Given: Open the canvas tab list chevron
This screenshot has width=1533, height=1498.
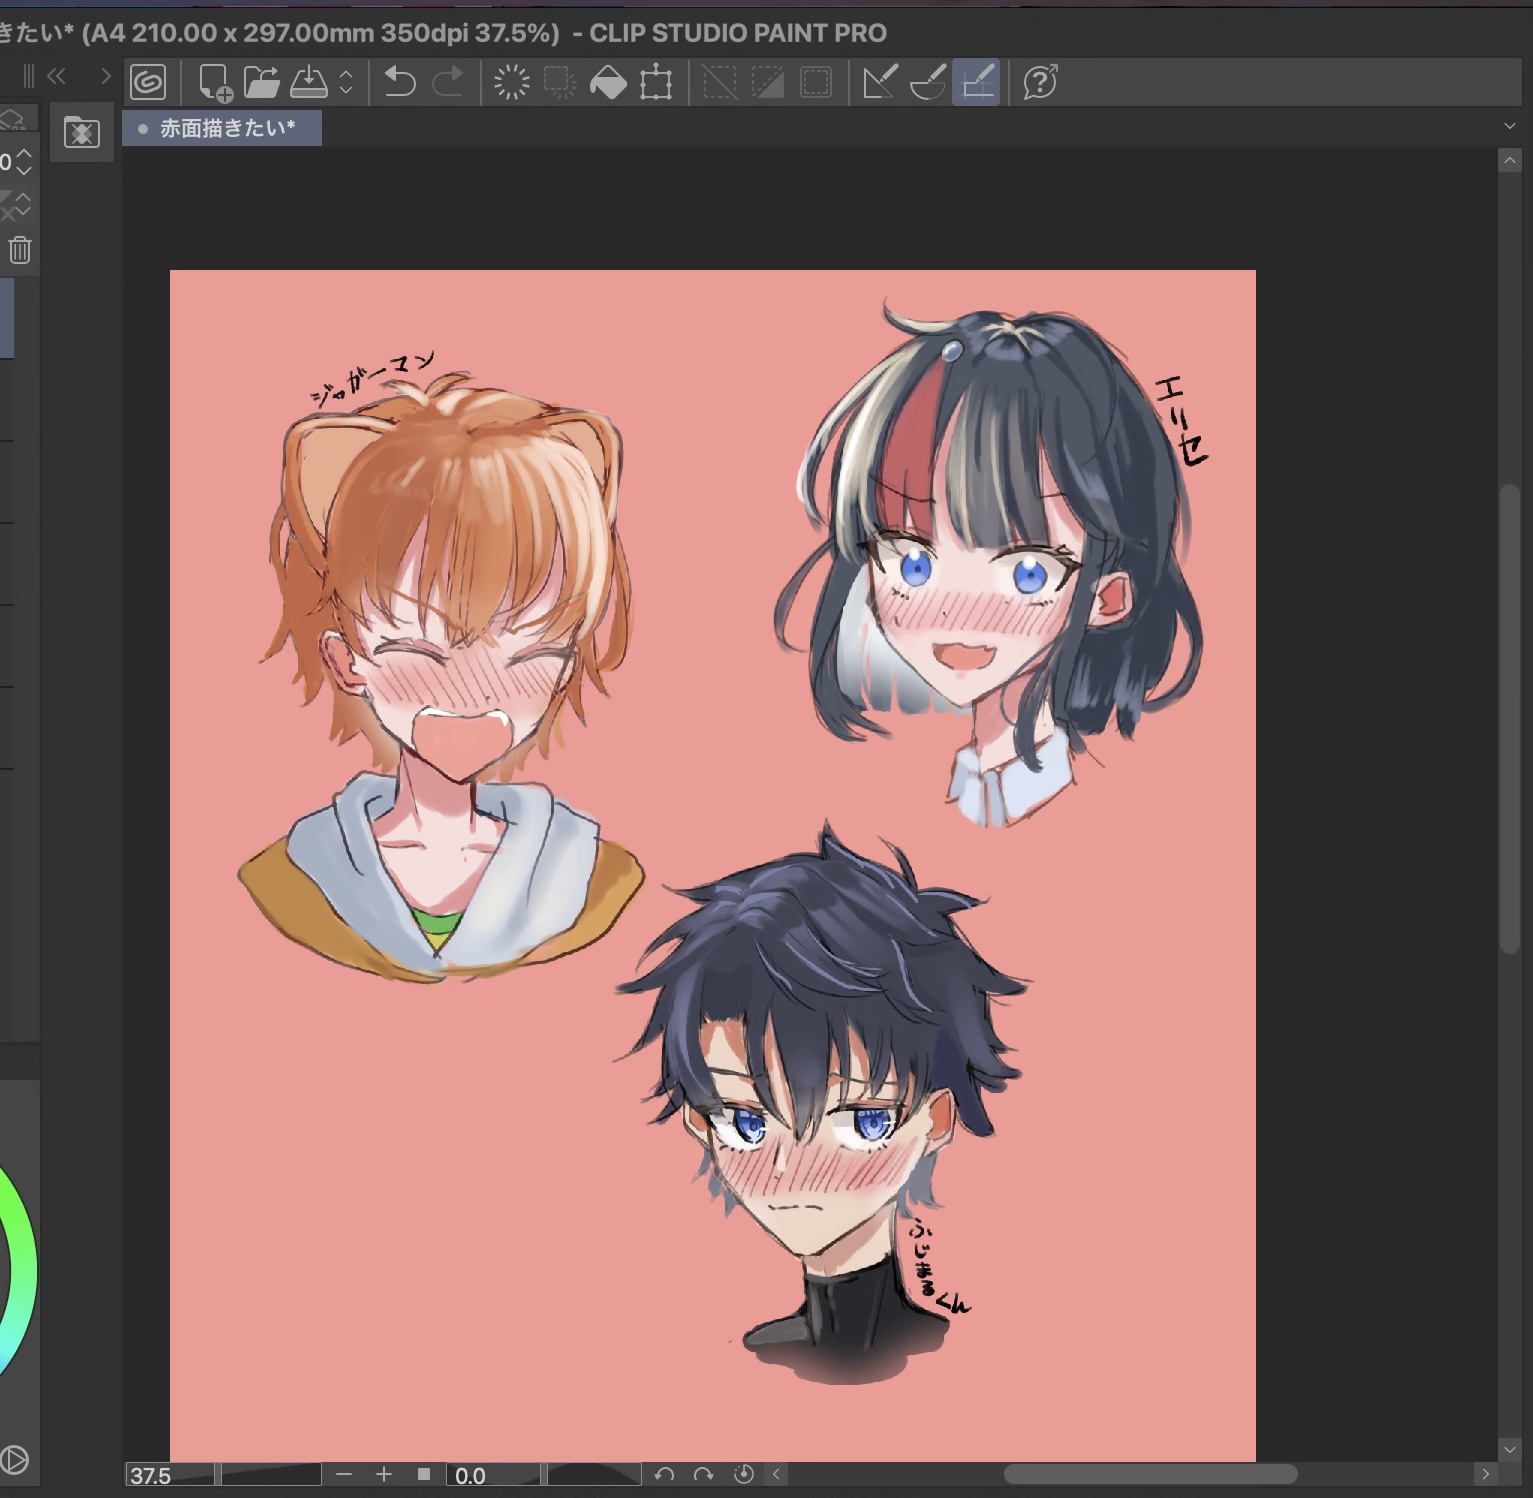Looking at the screenshot, I should pyautogui.click(x=1509, y=126).
